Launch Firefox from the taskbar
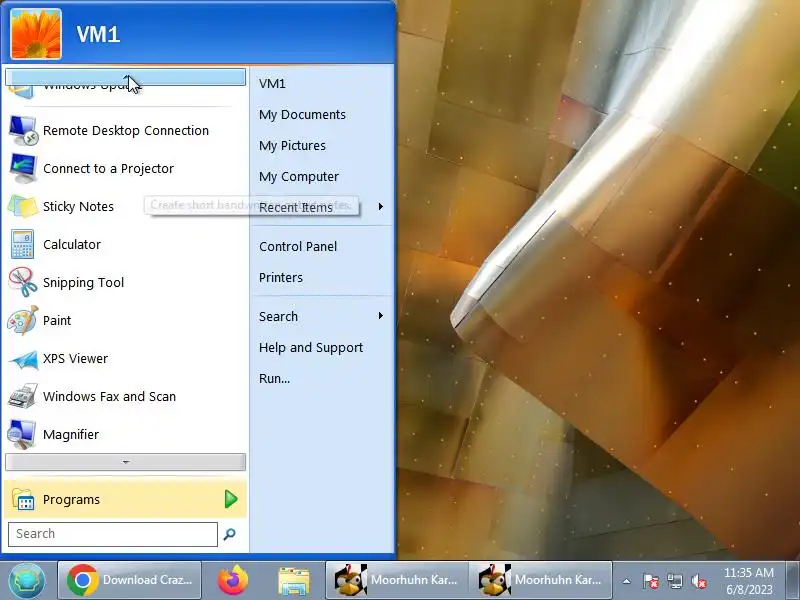Image resolution: width=800 pixels, height=600 pixels. point(233,580)
